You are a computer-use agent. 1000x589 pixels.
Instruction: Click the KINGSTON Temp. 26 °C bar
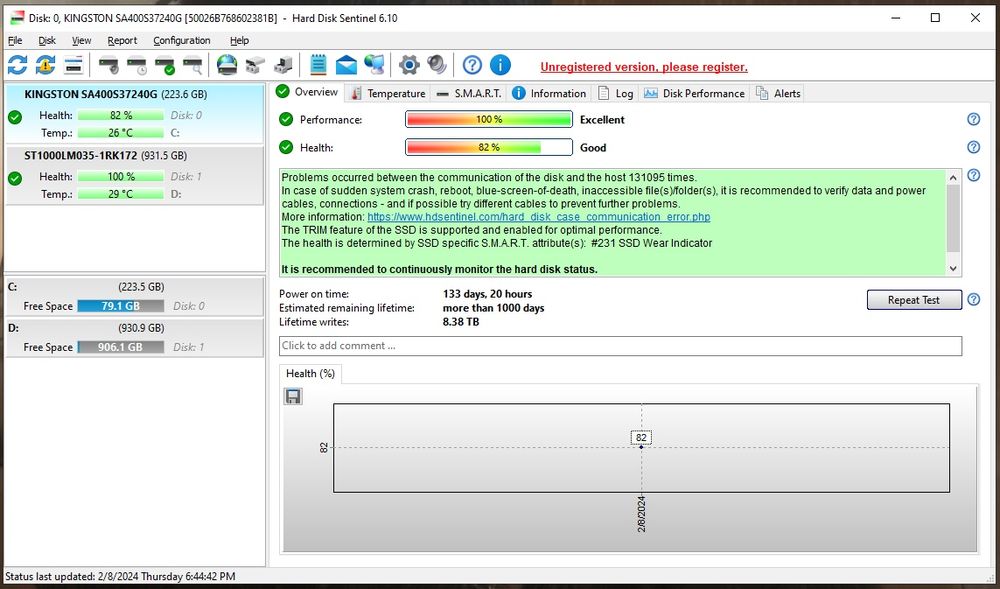[121, 133]
